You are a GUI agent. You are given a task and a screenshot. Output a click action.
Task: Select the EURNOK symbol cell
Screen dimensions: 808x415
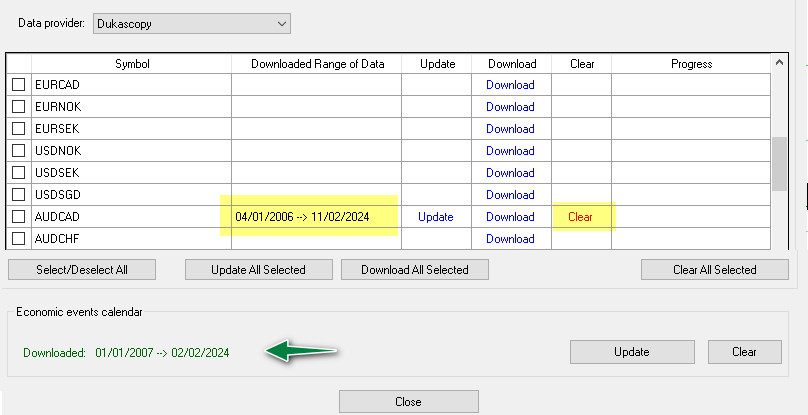[131, 107]
